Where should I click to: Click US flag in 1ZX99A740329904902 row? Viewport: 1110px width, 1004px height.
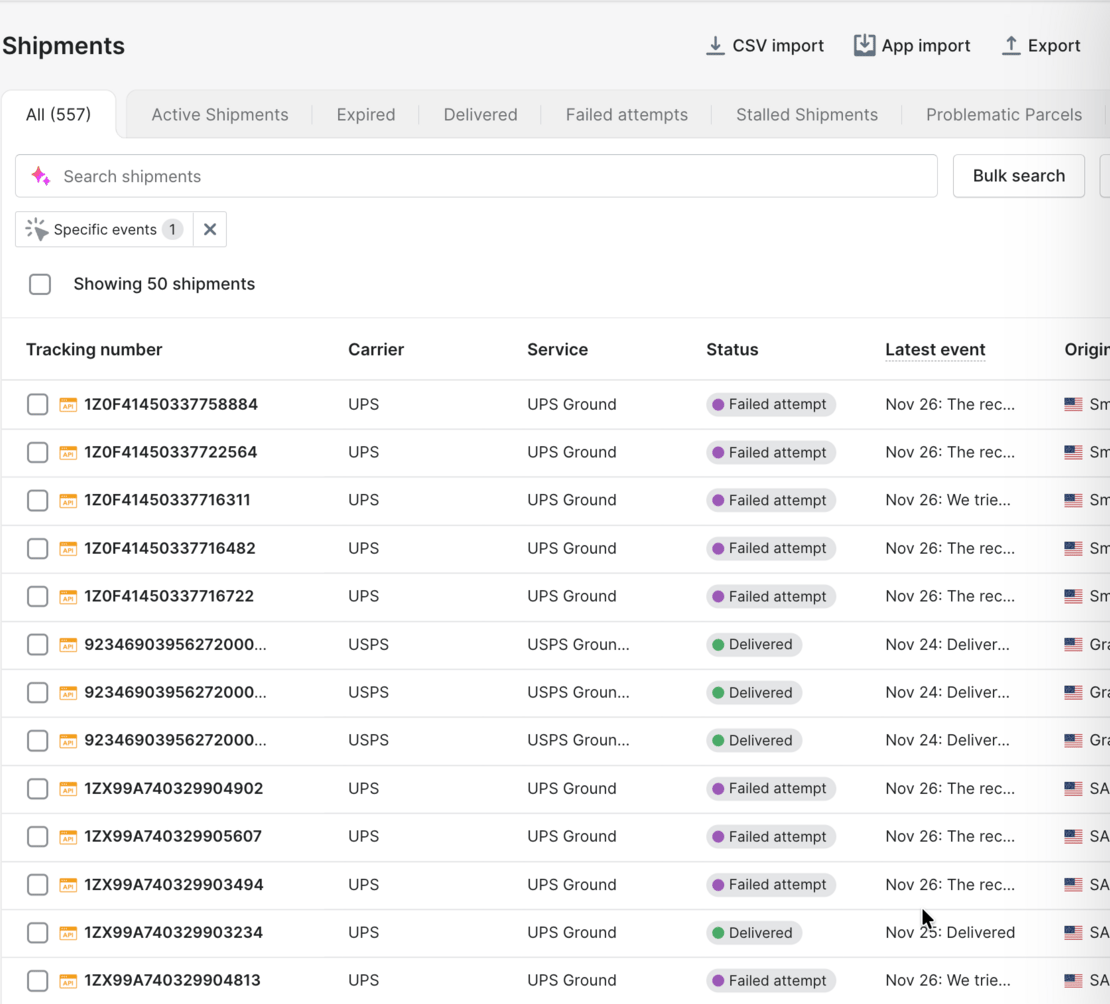coord(1073,789)
